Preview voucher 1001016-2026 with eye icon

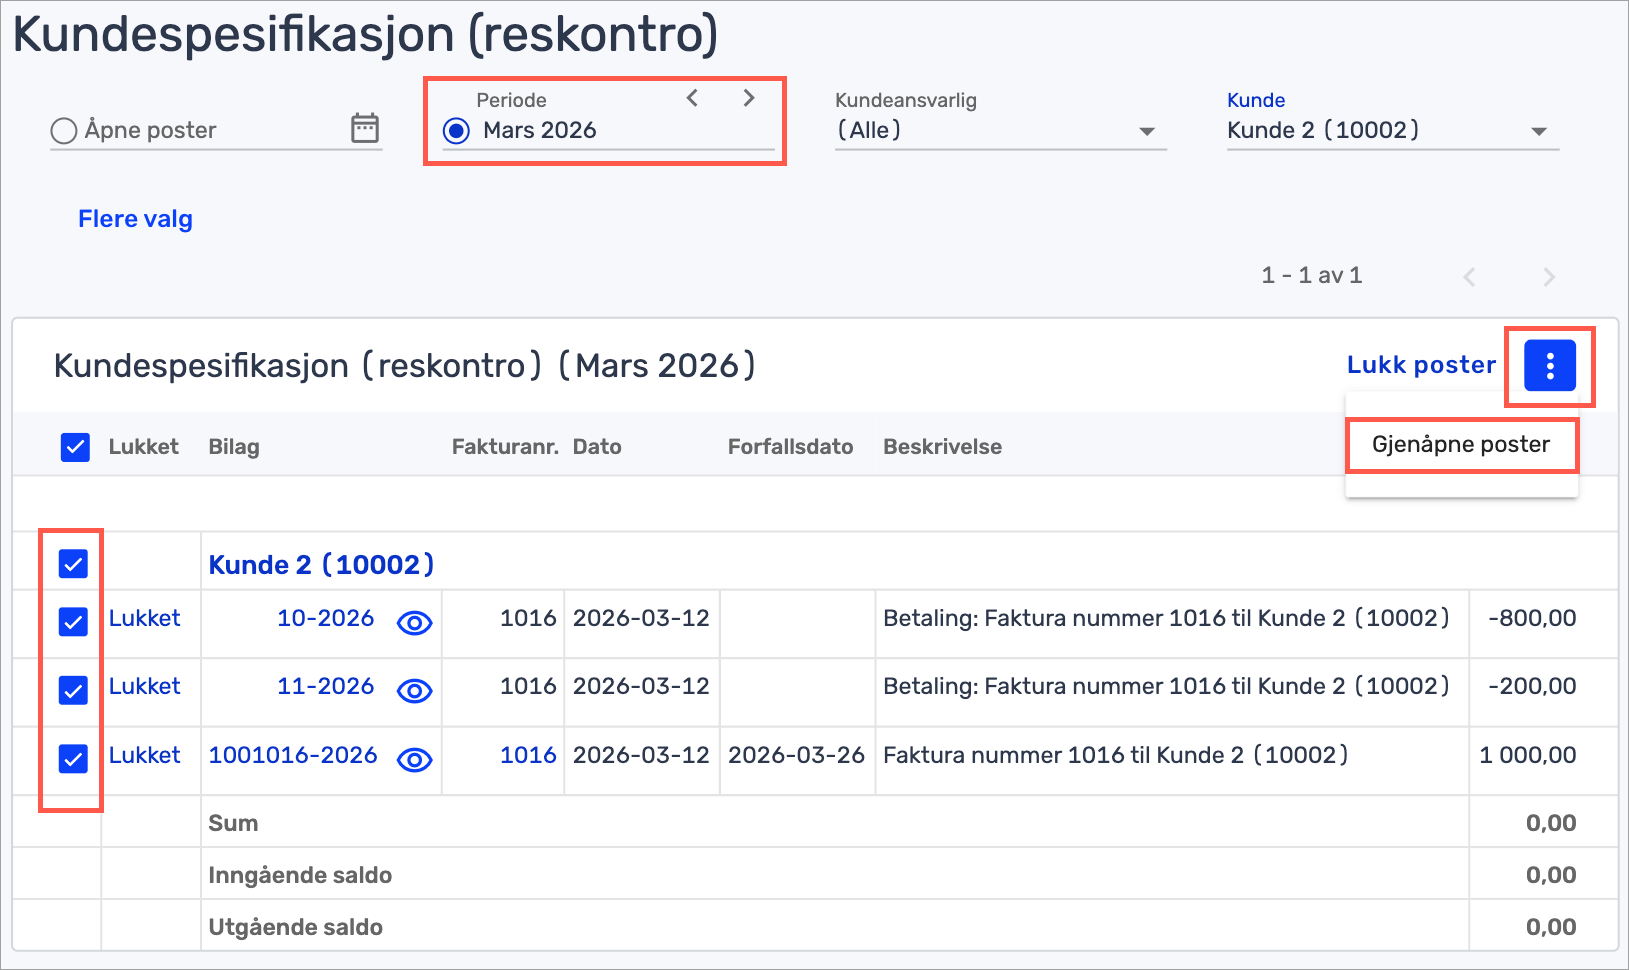click(x=414, y=760)
